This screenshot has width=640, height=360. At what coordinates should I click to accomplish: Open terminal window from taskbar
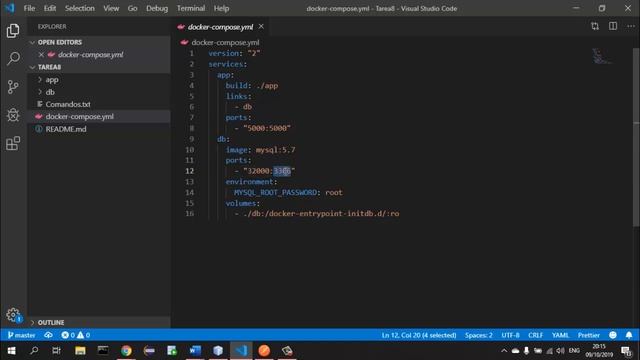click(103, 351)
